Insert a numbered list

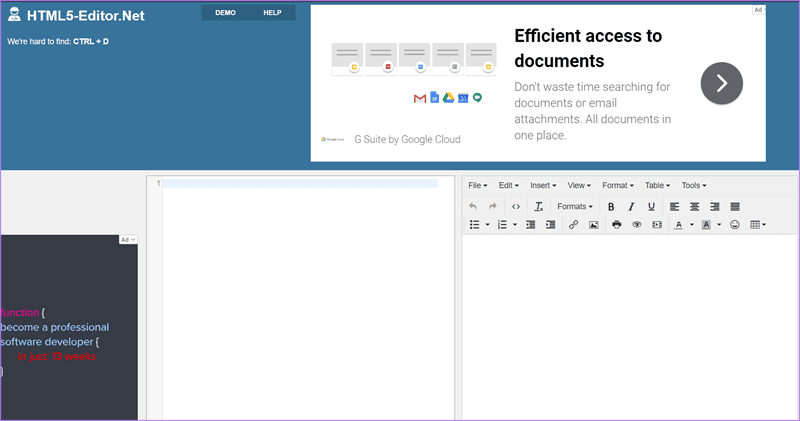click(x=502, y=225)
